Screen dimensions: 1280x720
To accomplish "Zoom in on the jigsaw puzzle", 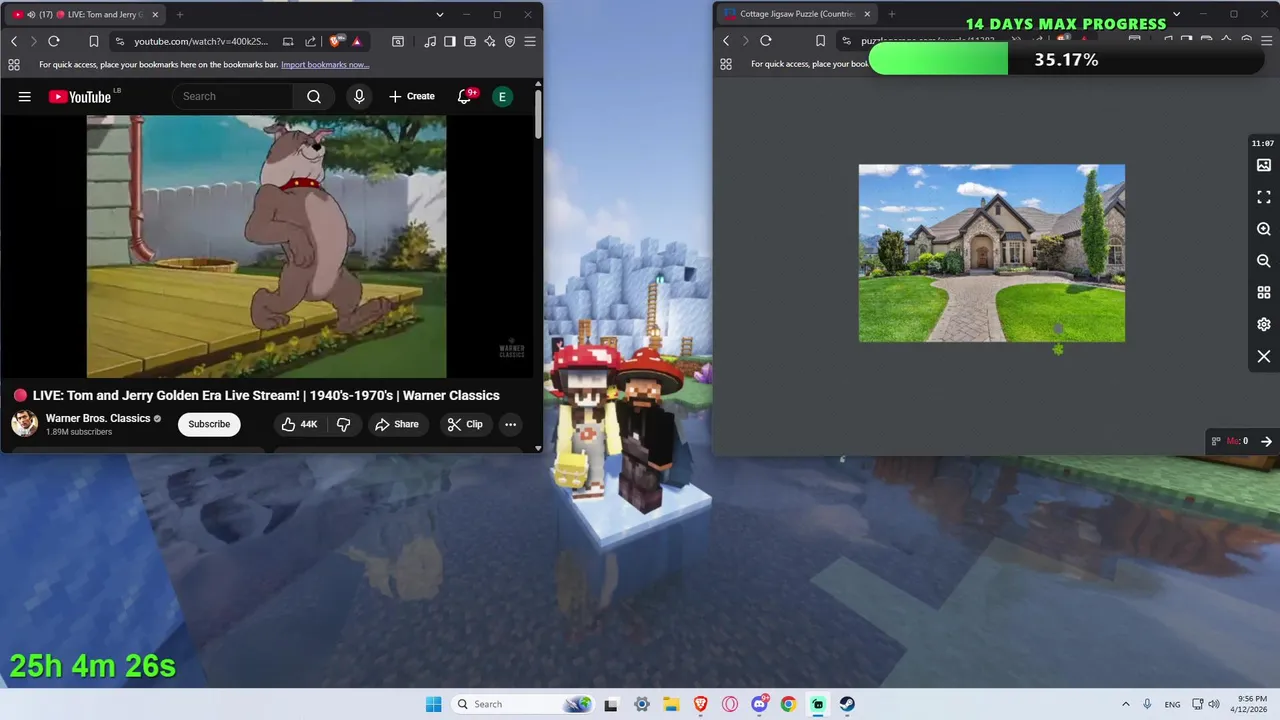I will 1264,229.
